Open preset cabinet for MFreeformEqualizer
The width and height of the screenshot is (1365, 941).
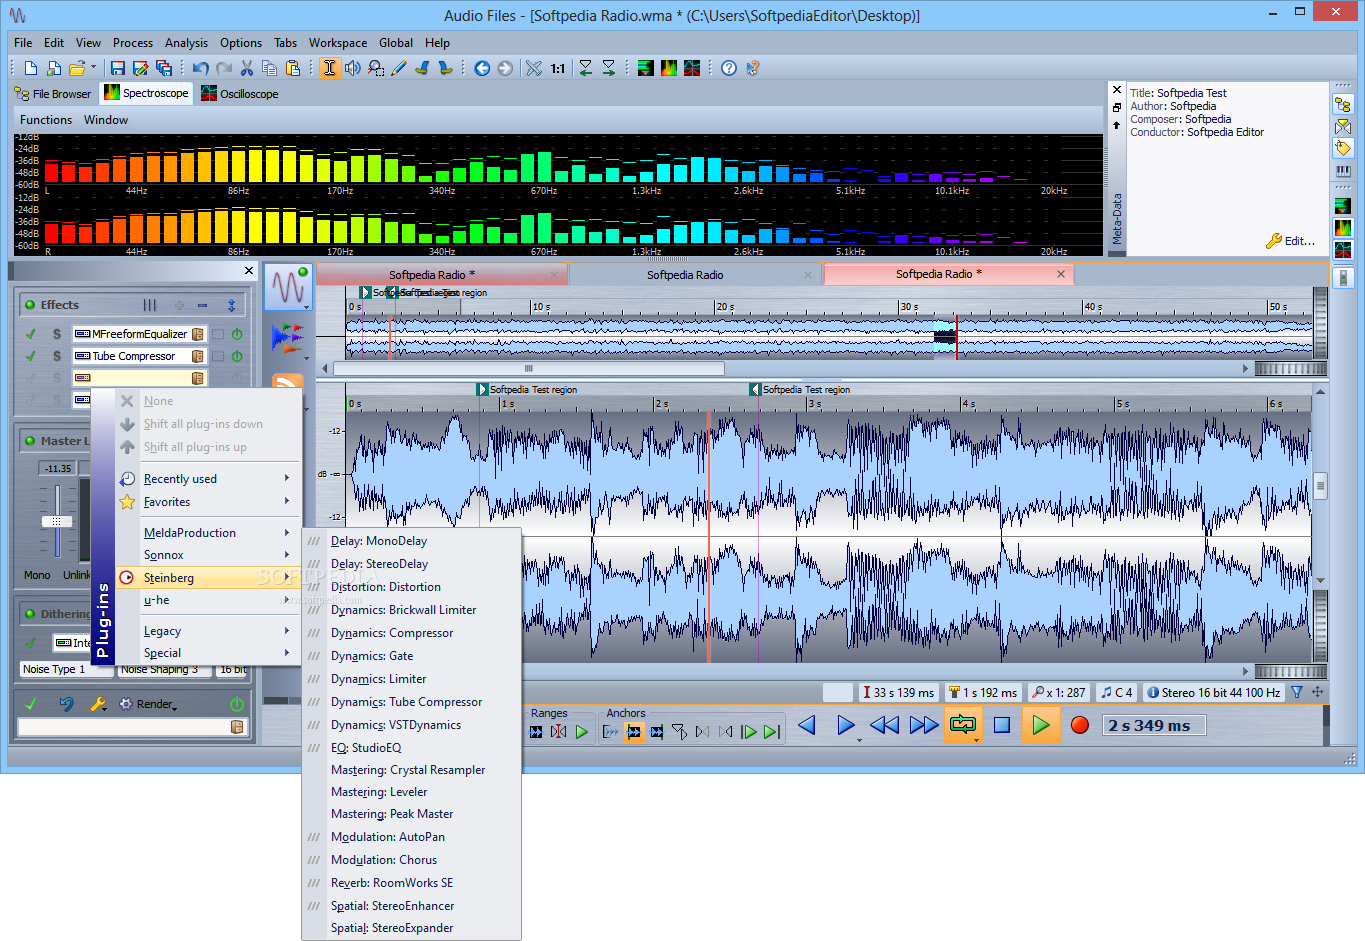pos(198,334)
